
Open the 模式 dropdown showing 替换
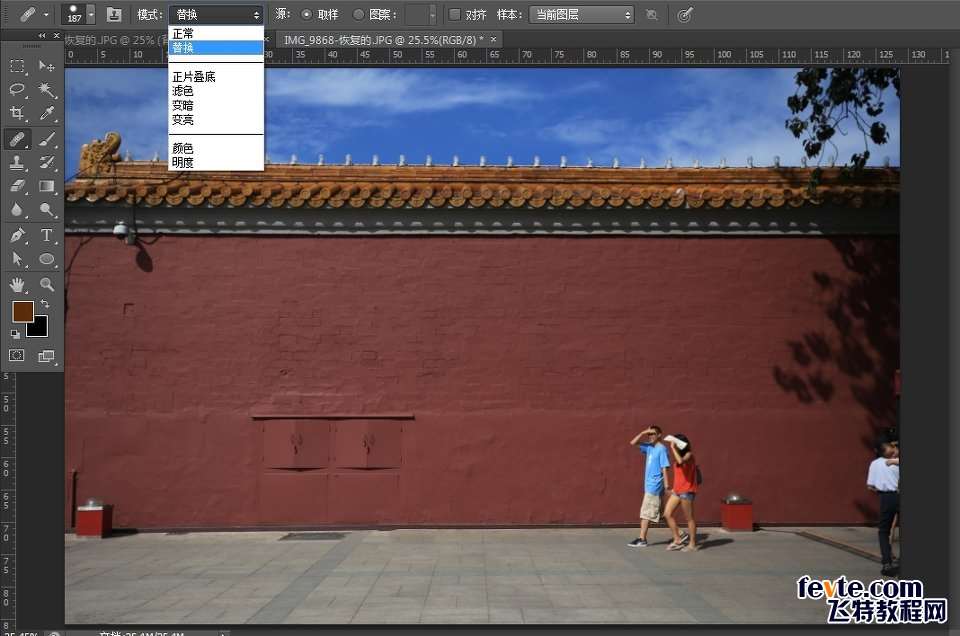216,15
